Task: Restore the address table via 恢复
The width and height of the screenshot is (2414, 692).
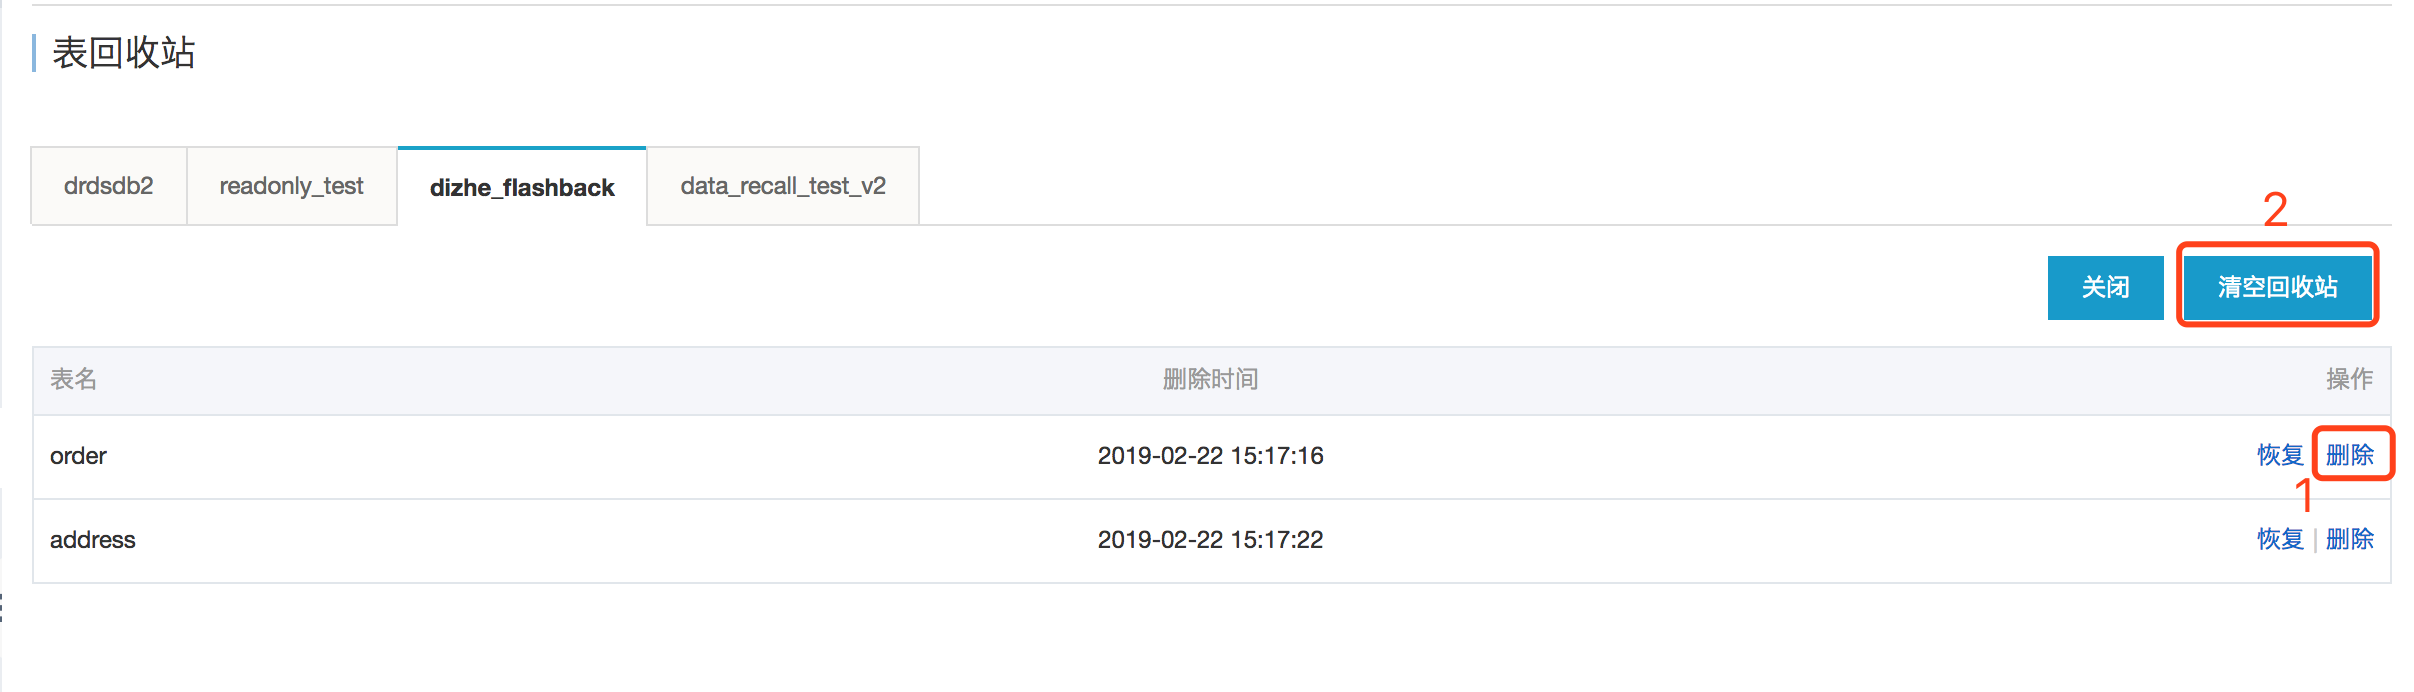Action: pyautogui.click(x=2280, y=539)
